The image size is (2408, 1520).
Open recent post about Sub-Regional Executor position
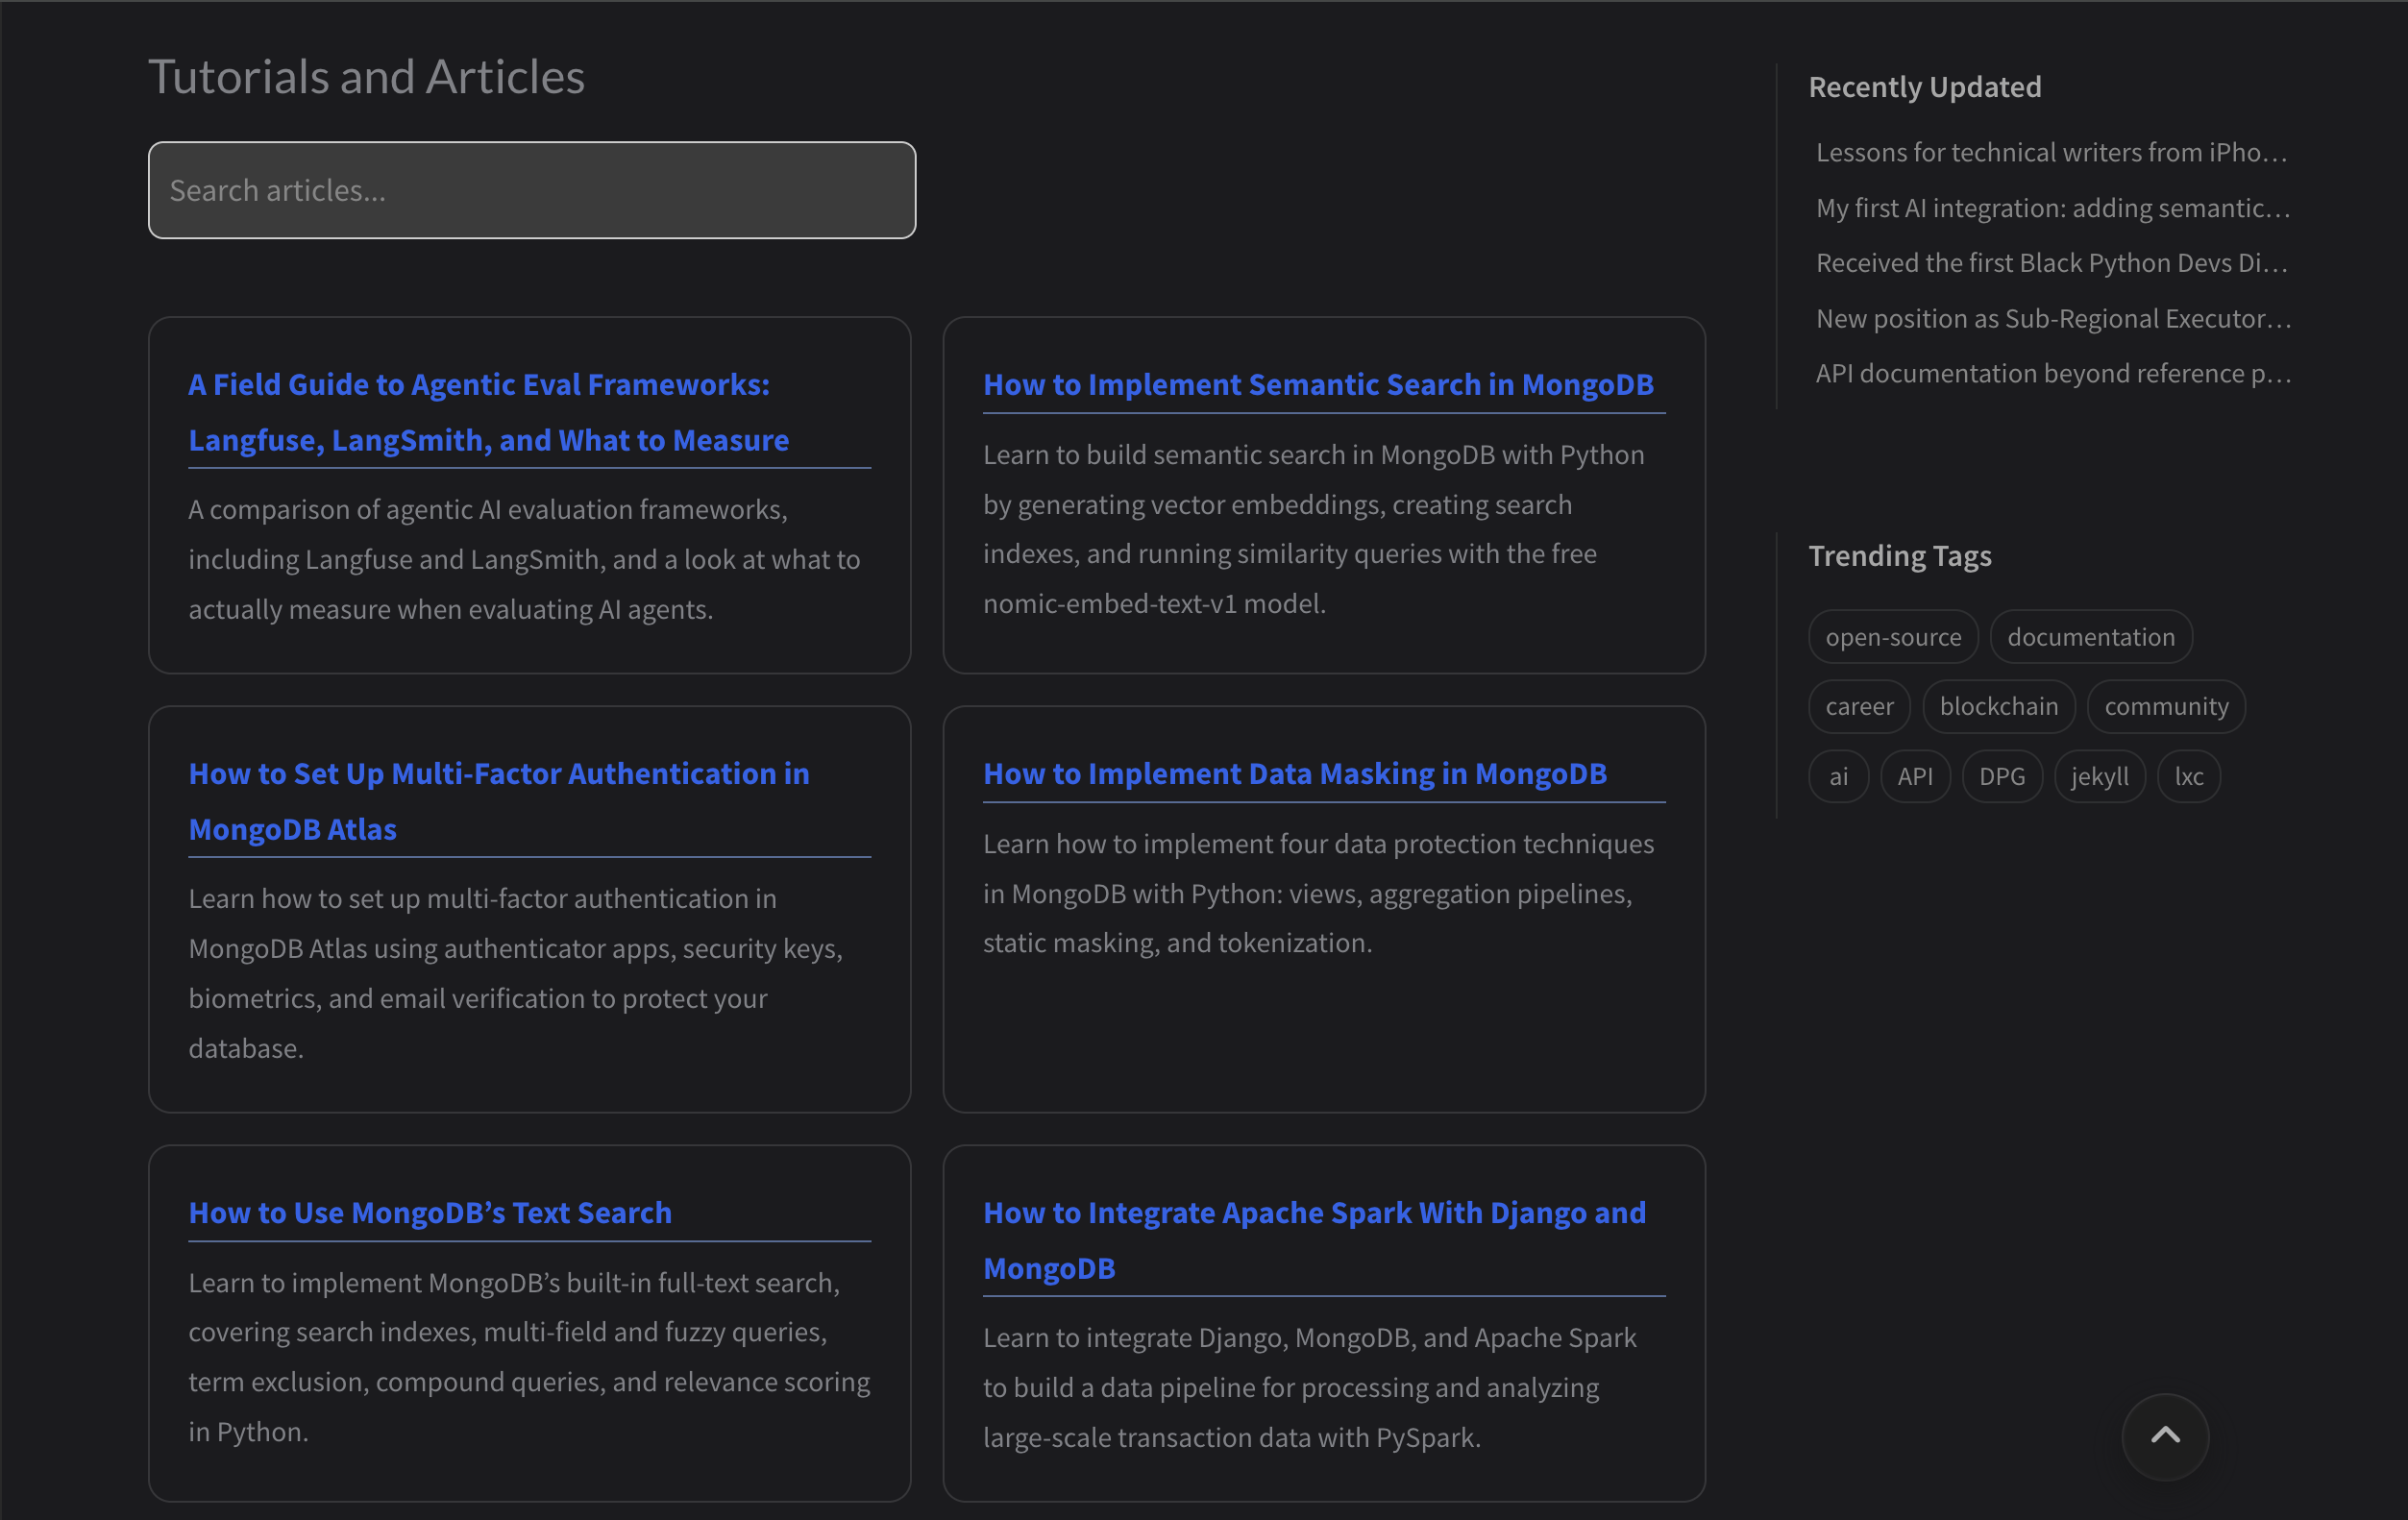(x=2053, y=318)
